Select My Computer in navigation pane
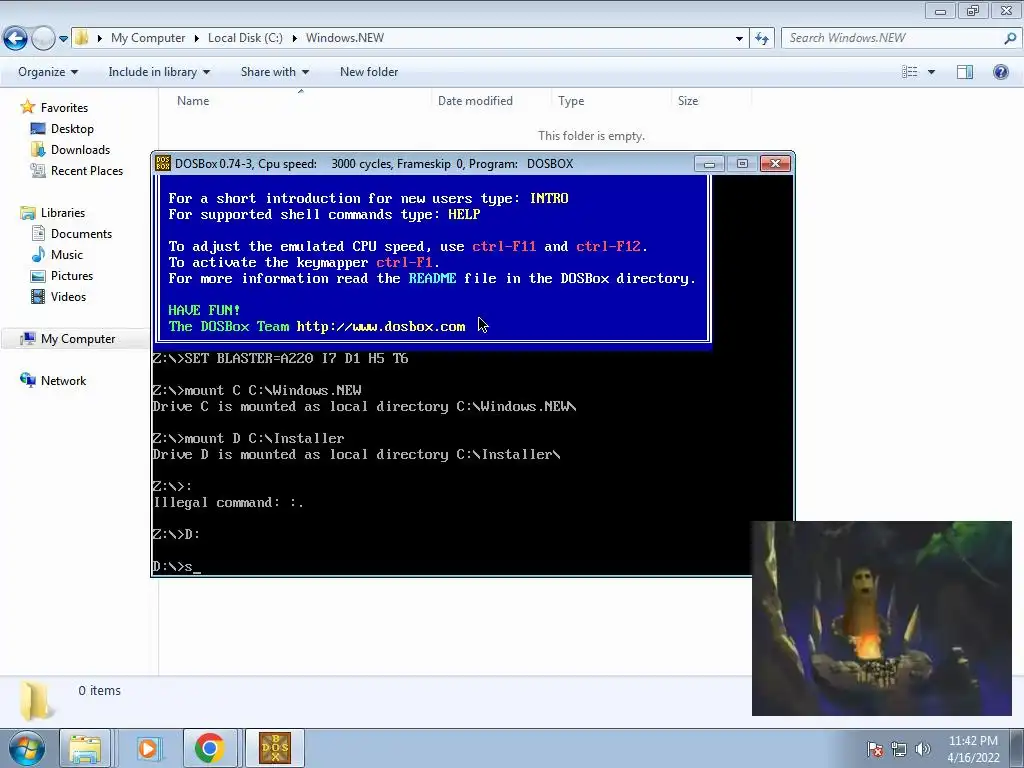1024x768 pixels. (x=68, y=338)
